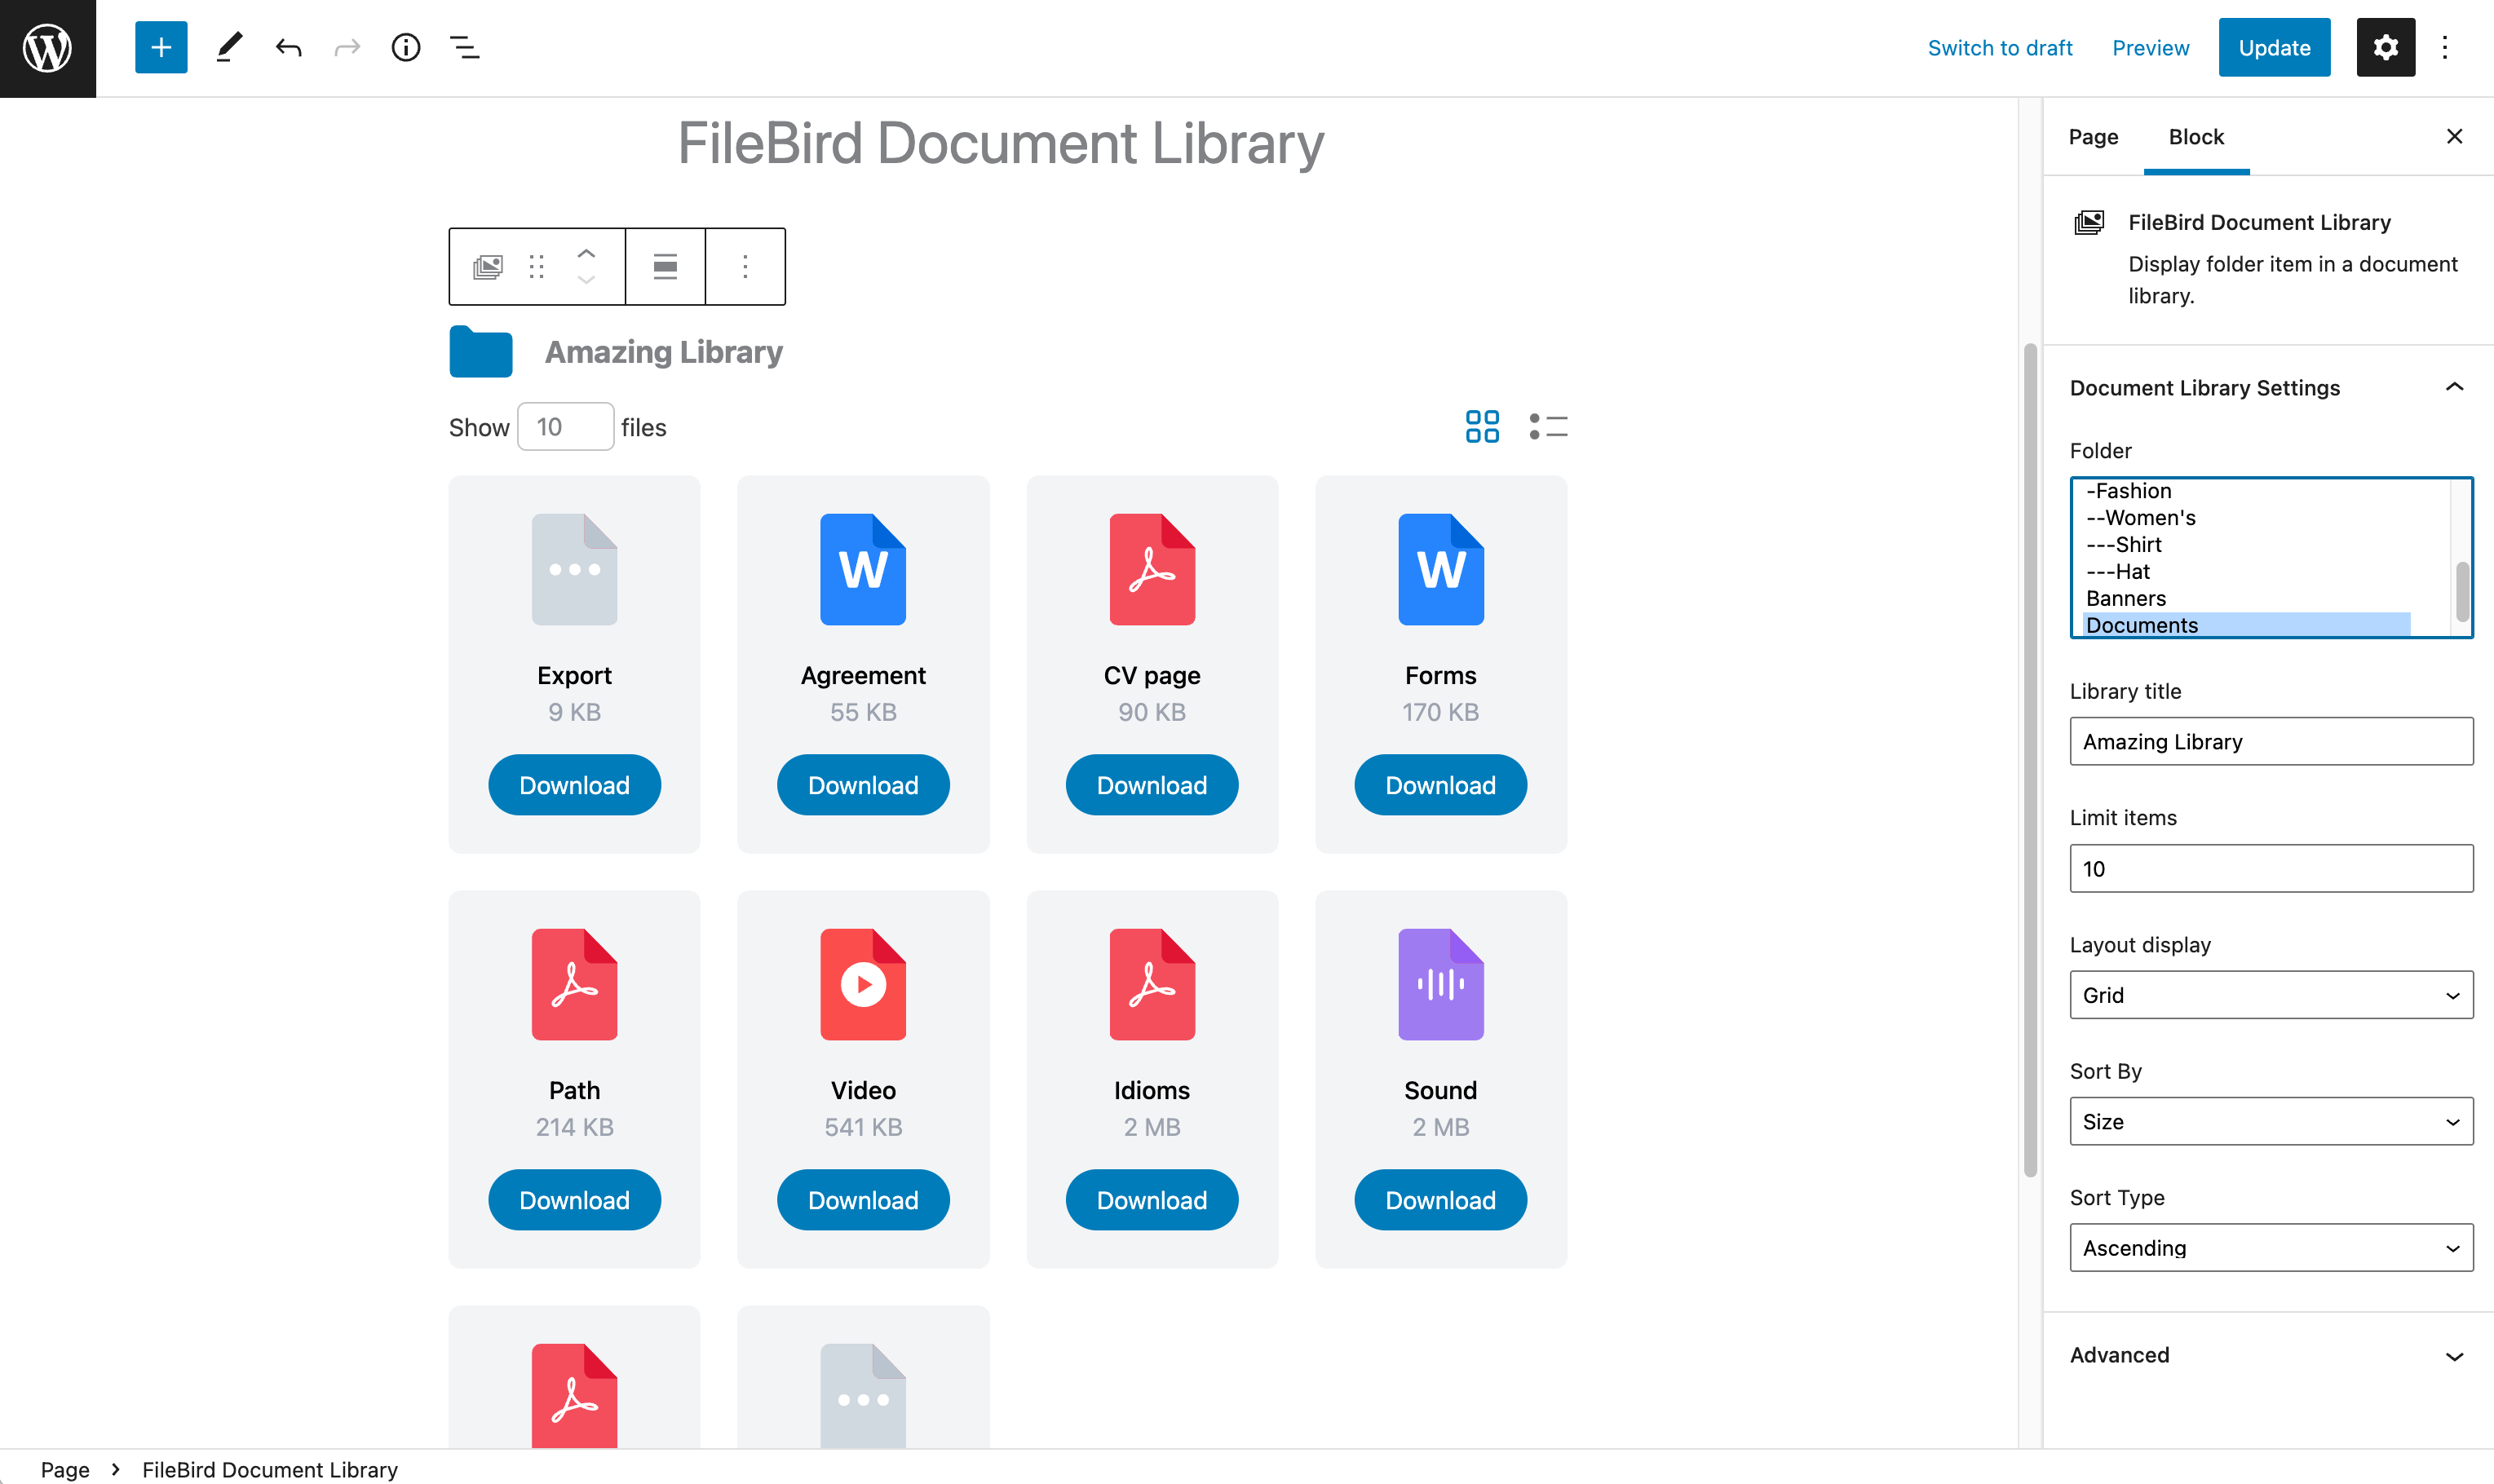Screen dimensions: 2494x1484
Task: Open the Layout display dropdown
Action: tap(2270, 995)
